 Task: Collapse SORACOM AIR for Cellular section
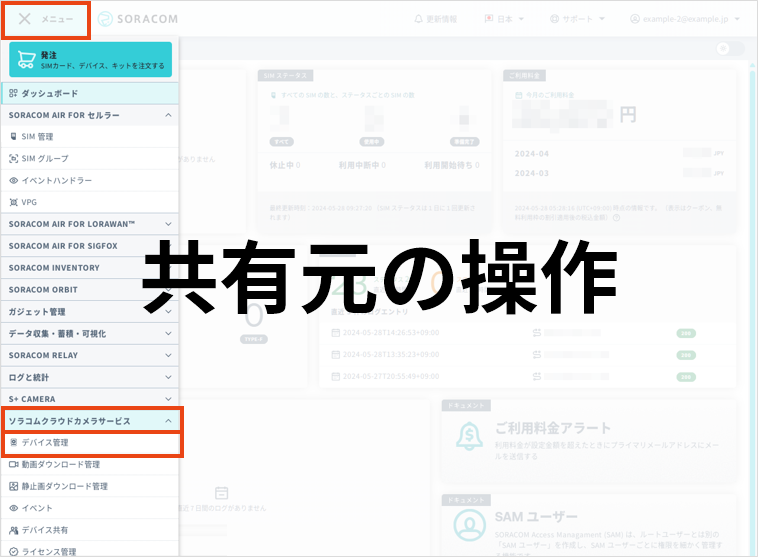168,115
